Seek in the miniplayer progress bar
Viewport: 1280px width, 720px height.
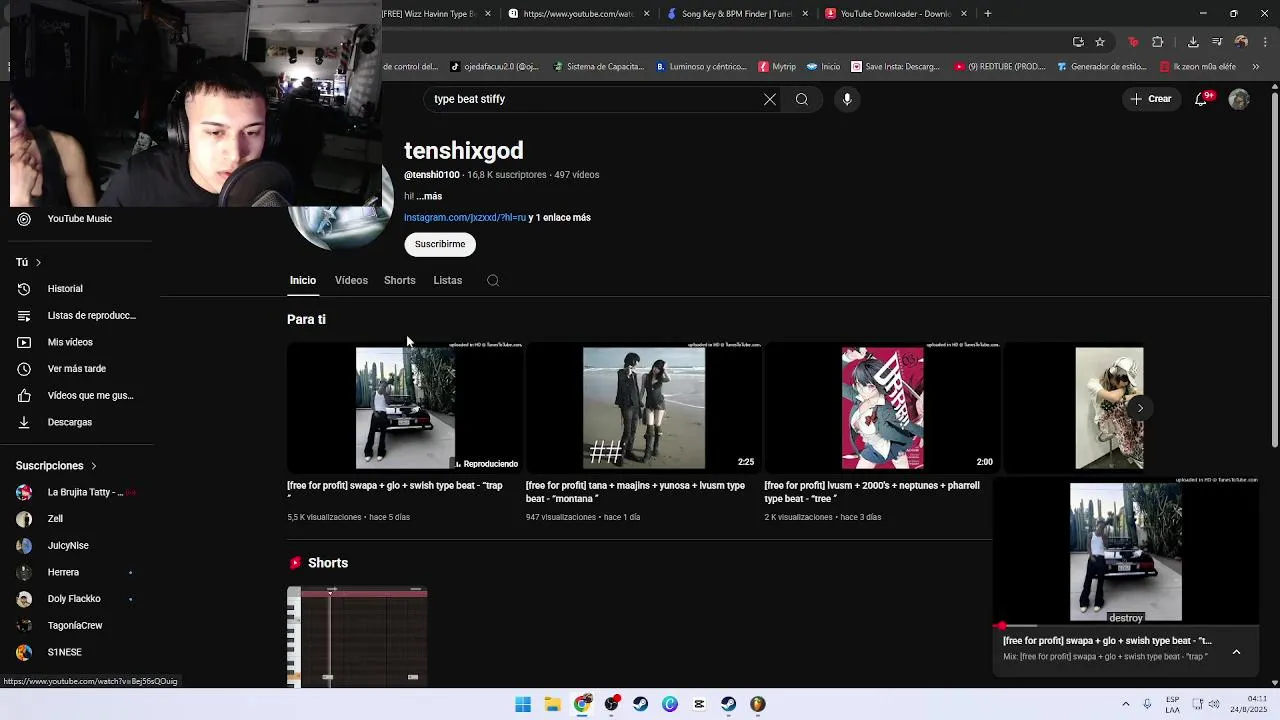[x=1126, y=626]
